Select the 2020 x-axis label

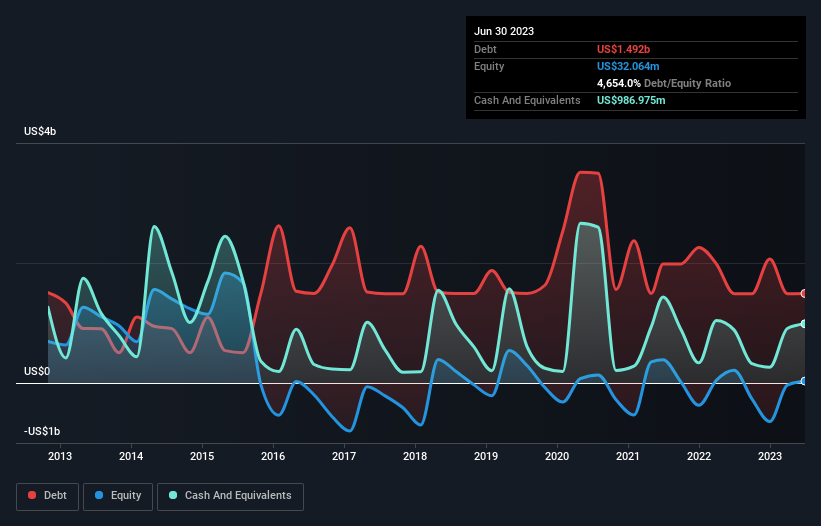coord(557,456)
